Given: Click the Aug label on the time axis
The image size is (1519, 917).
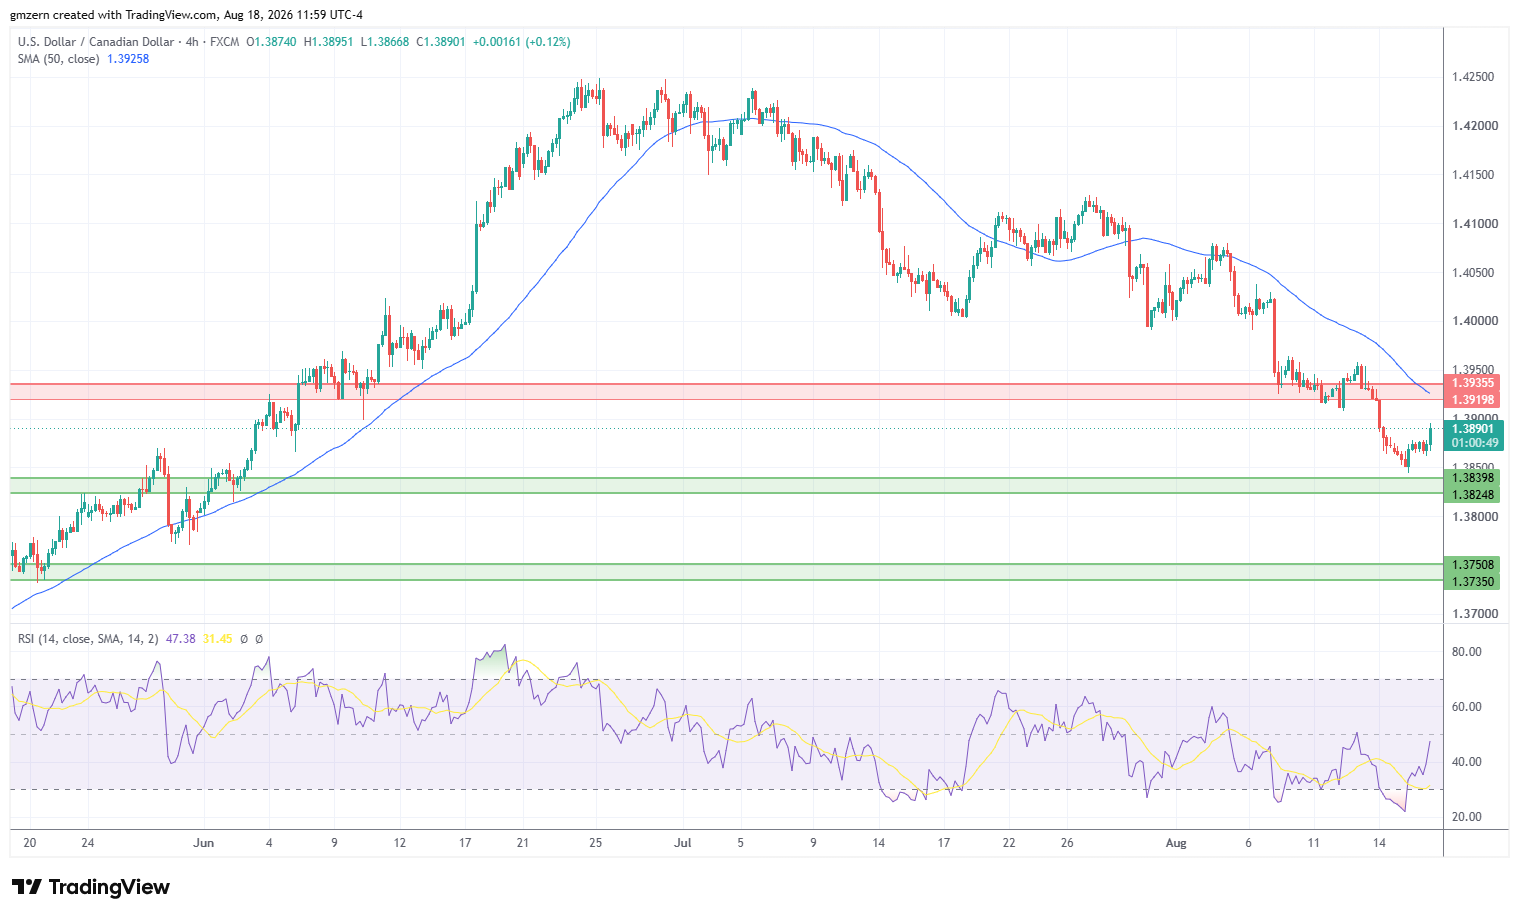Looking at the screenshot, I should coord(1176,843).
